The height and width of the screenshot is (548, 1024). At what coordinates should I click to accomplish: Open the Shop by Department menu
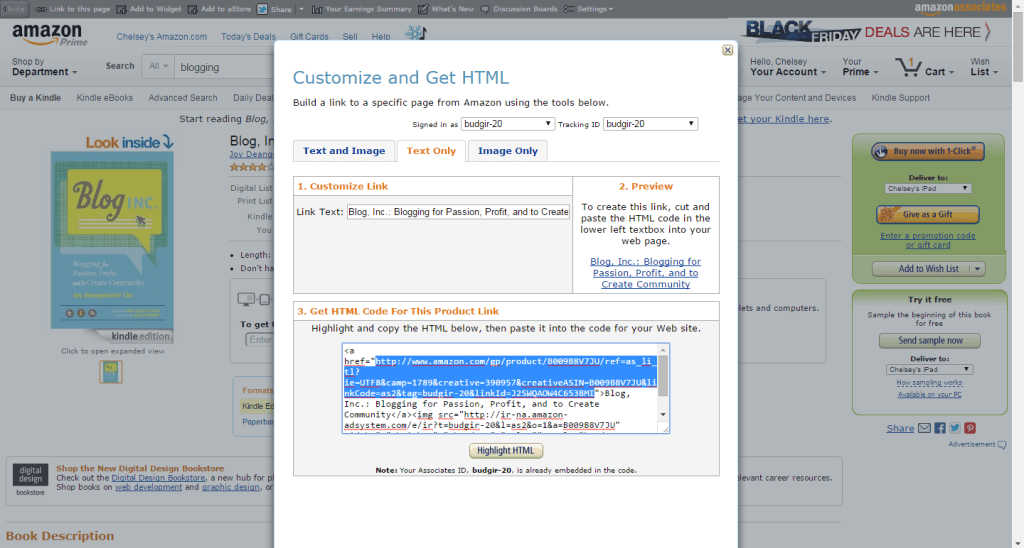[x=44, y=67]
